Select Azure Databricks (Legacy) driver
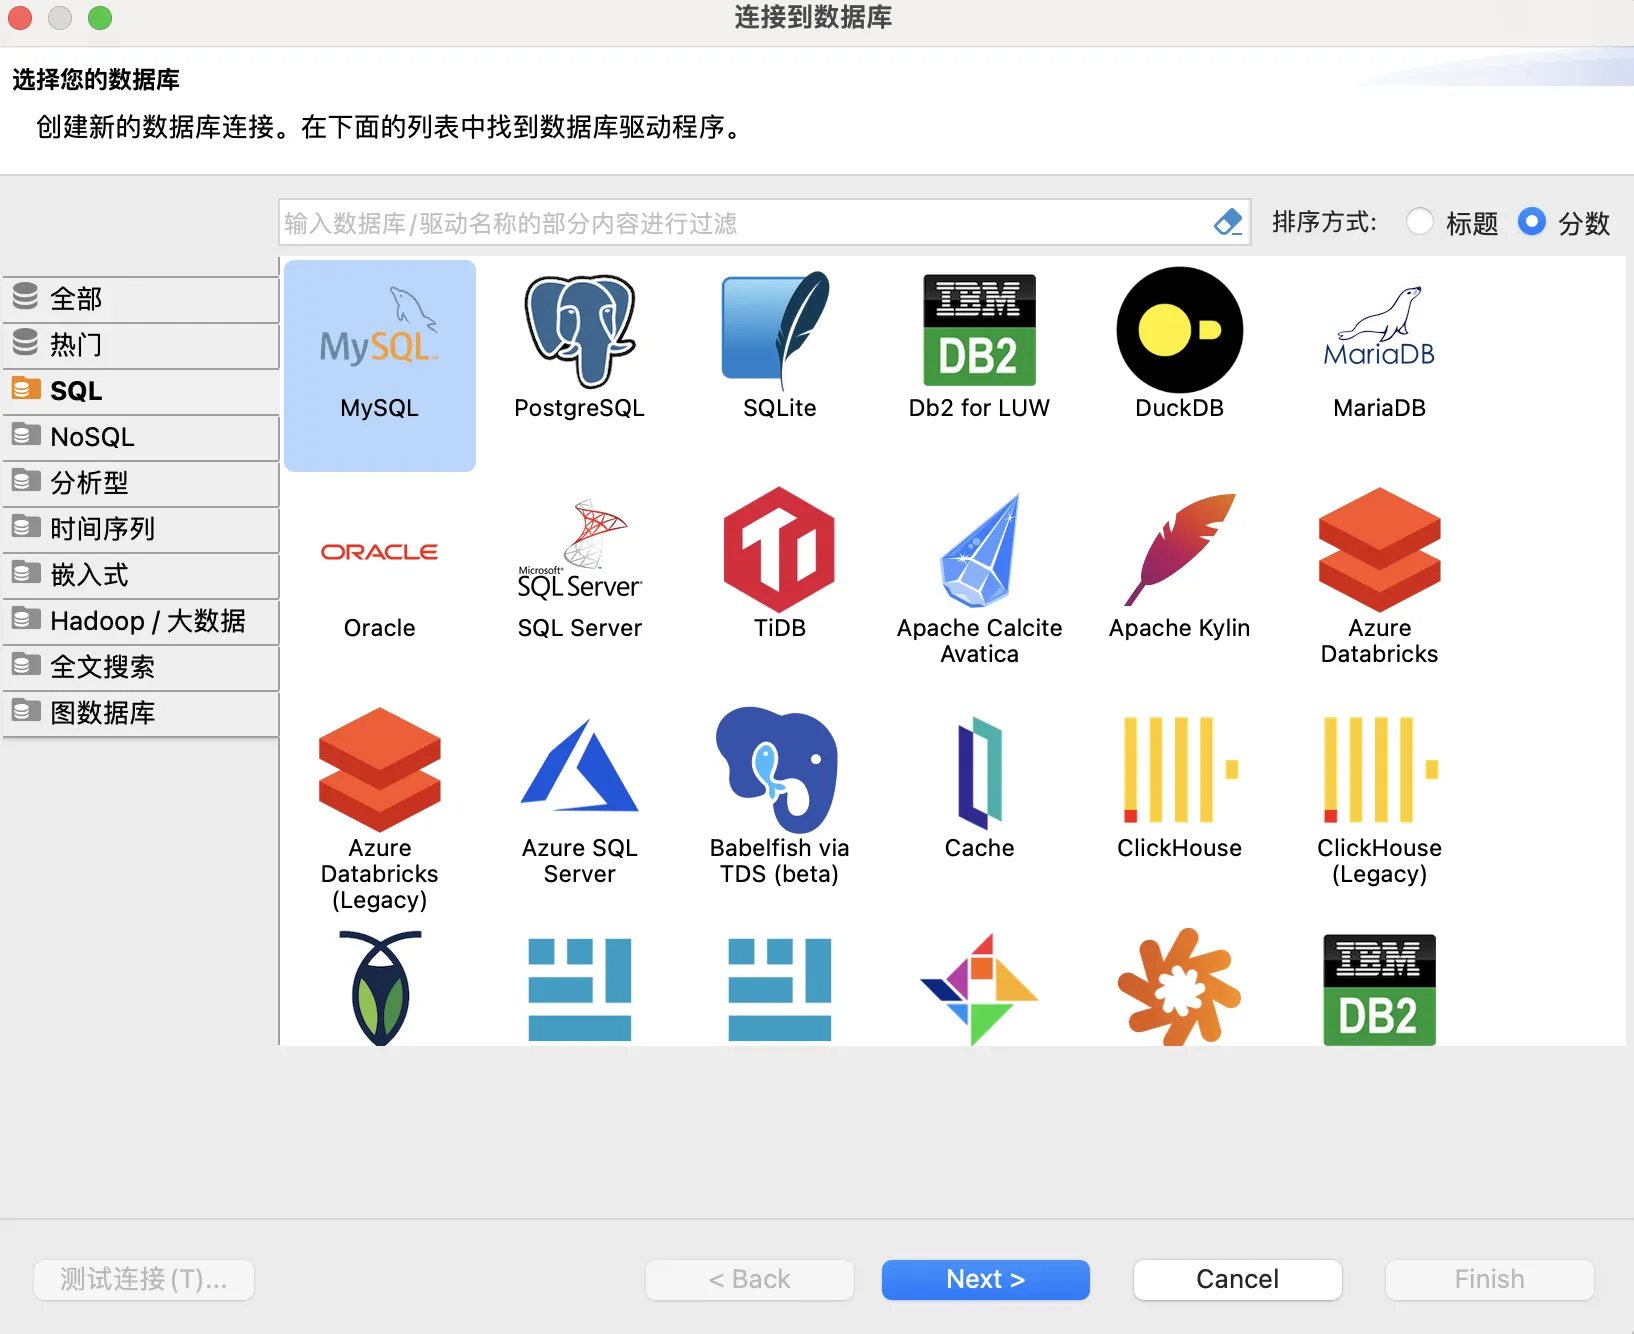 coord(380,810)
